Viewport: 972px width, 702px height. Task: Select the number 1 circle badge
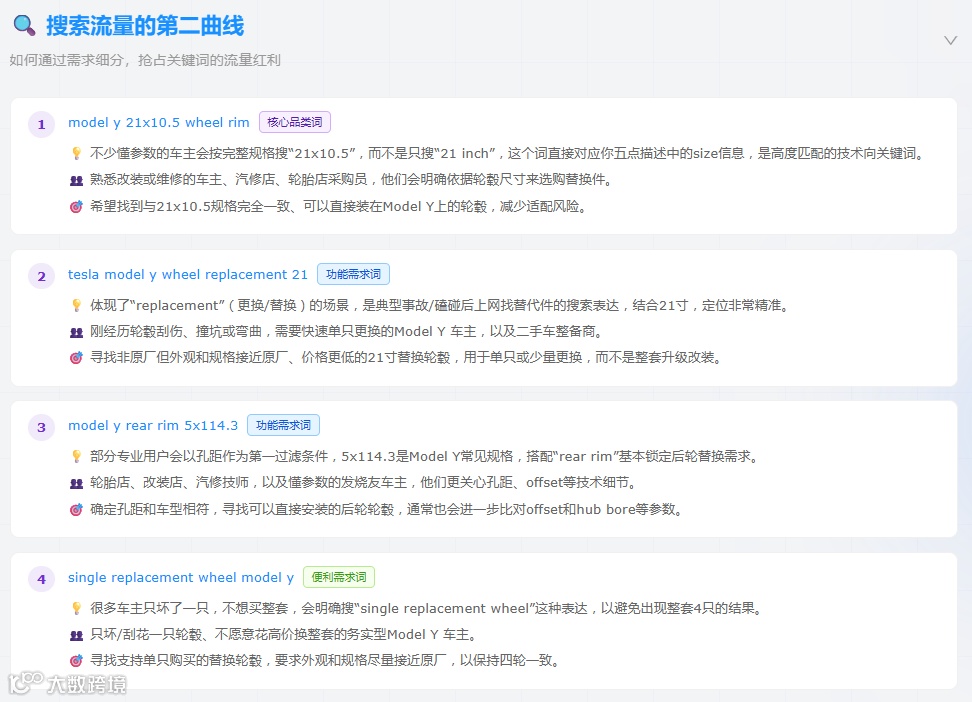[x=42, y=124]
